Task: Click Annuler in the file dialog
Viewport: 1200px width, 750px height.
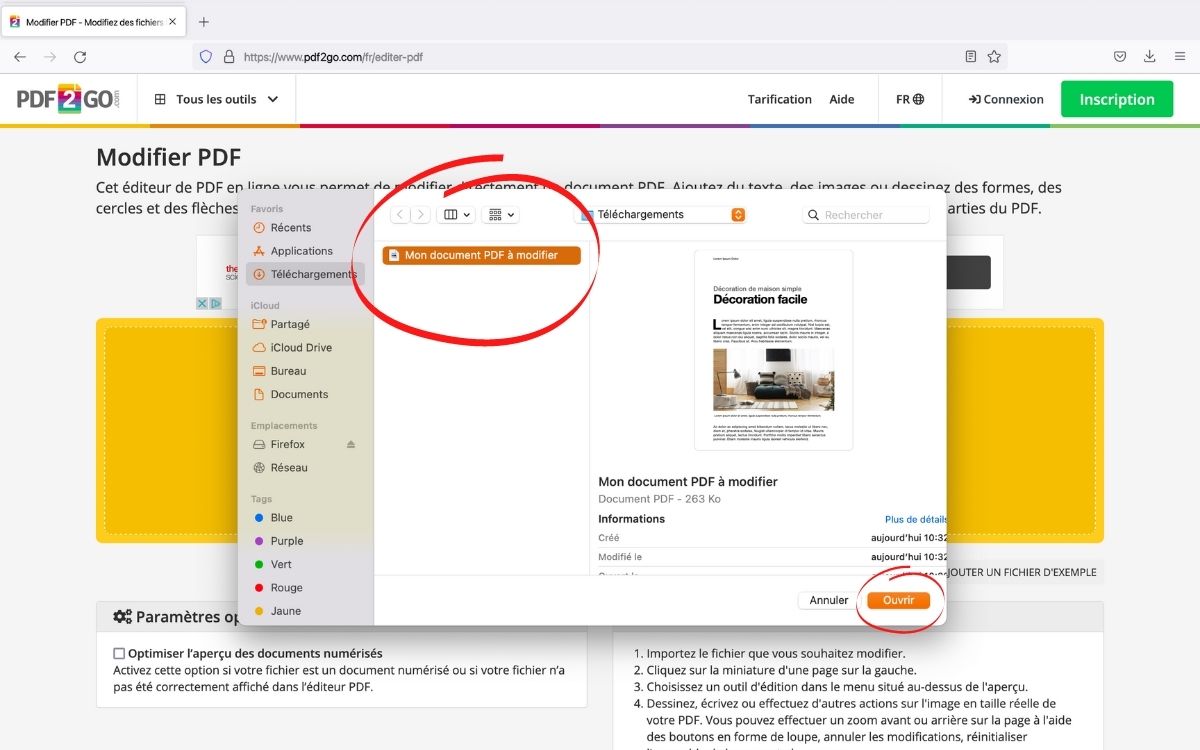Action: click(x=829, y=600)
